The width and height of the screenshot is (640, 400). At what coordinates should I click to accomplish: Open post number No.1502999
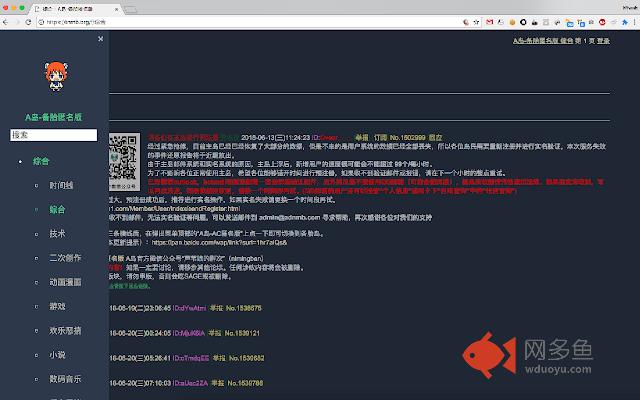point(407,138)
